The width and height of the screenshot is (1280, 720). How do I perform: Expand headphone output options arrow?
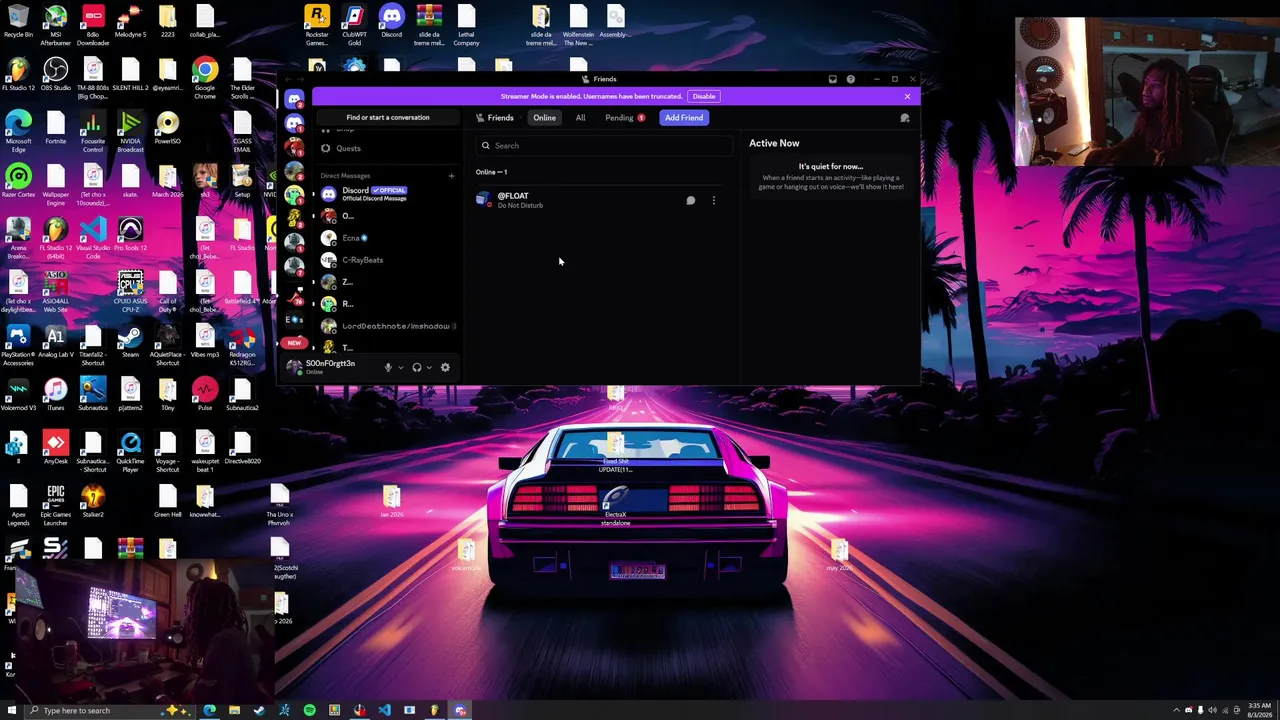(430, 367)
